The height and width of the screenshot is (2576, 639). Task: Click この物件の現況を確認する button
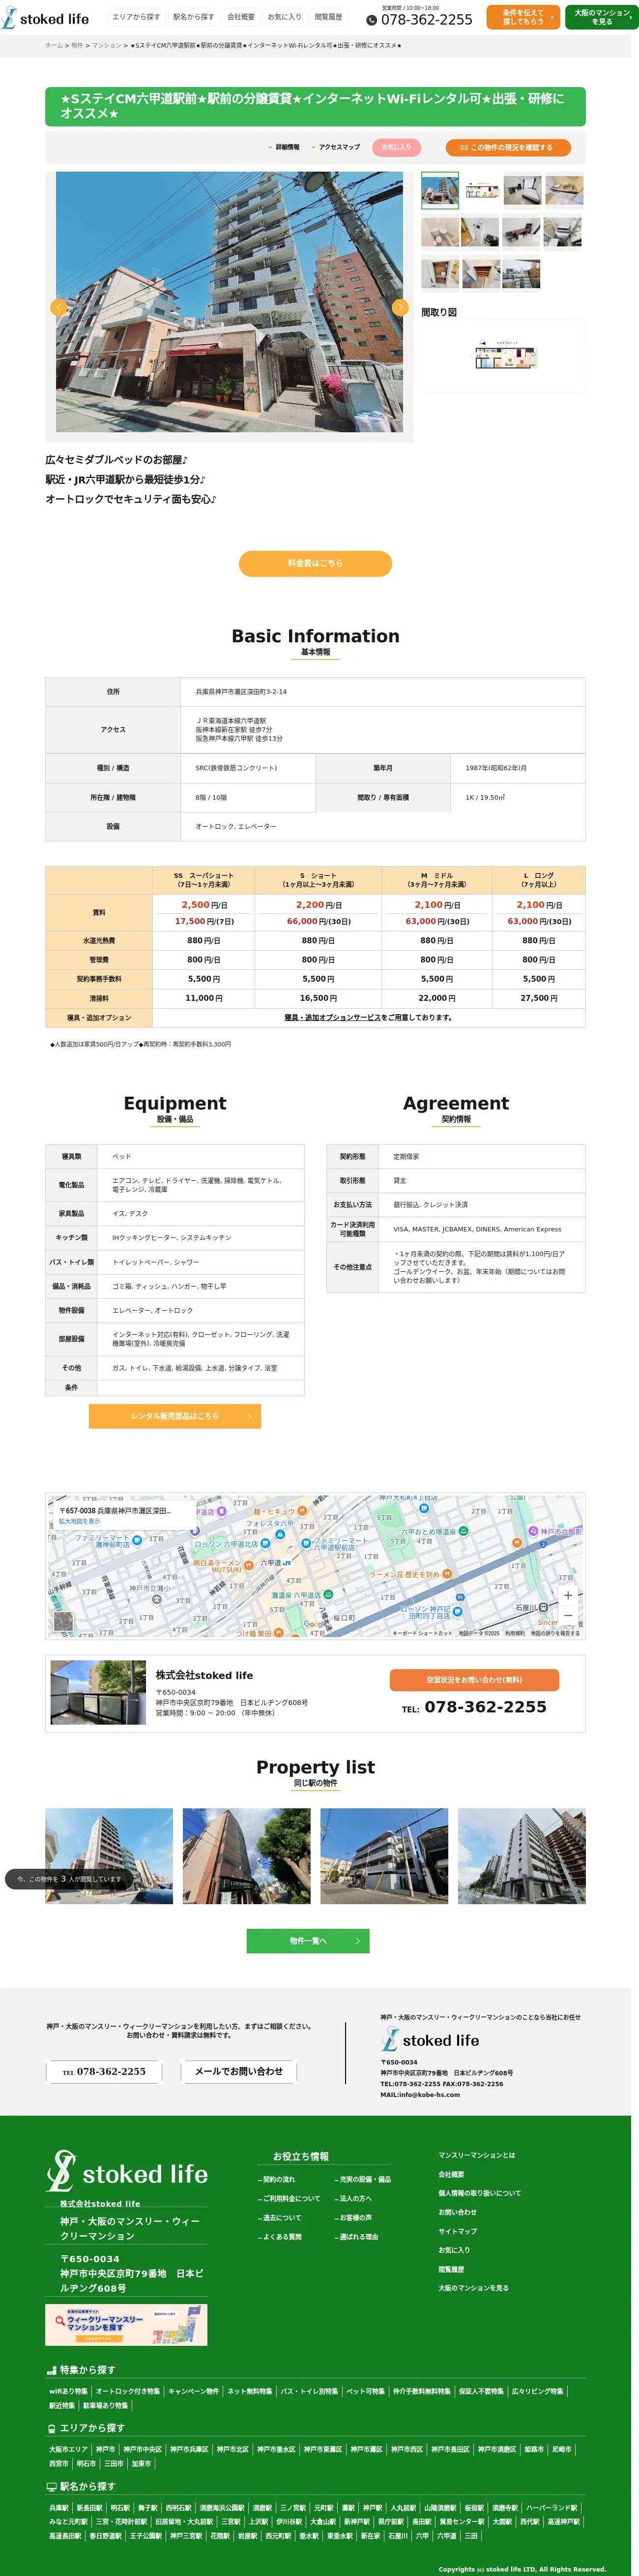pyautogui.click(x=508, y=147)
